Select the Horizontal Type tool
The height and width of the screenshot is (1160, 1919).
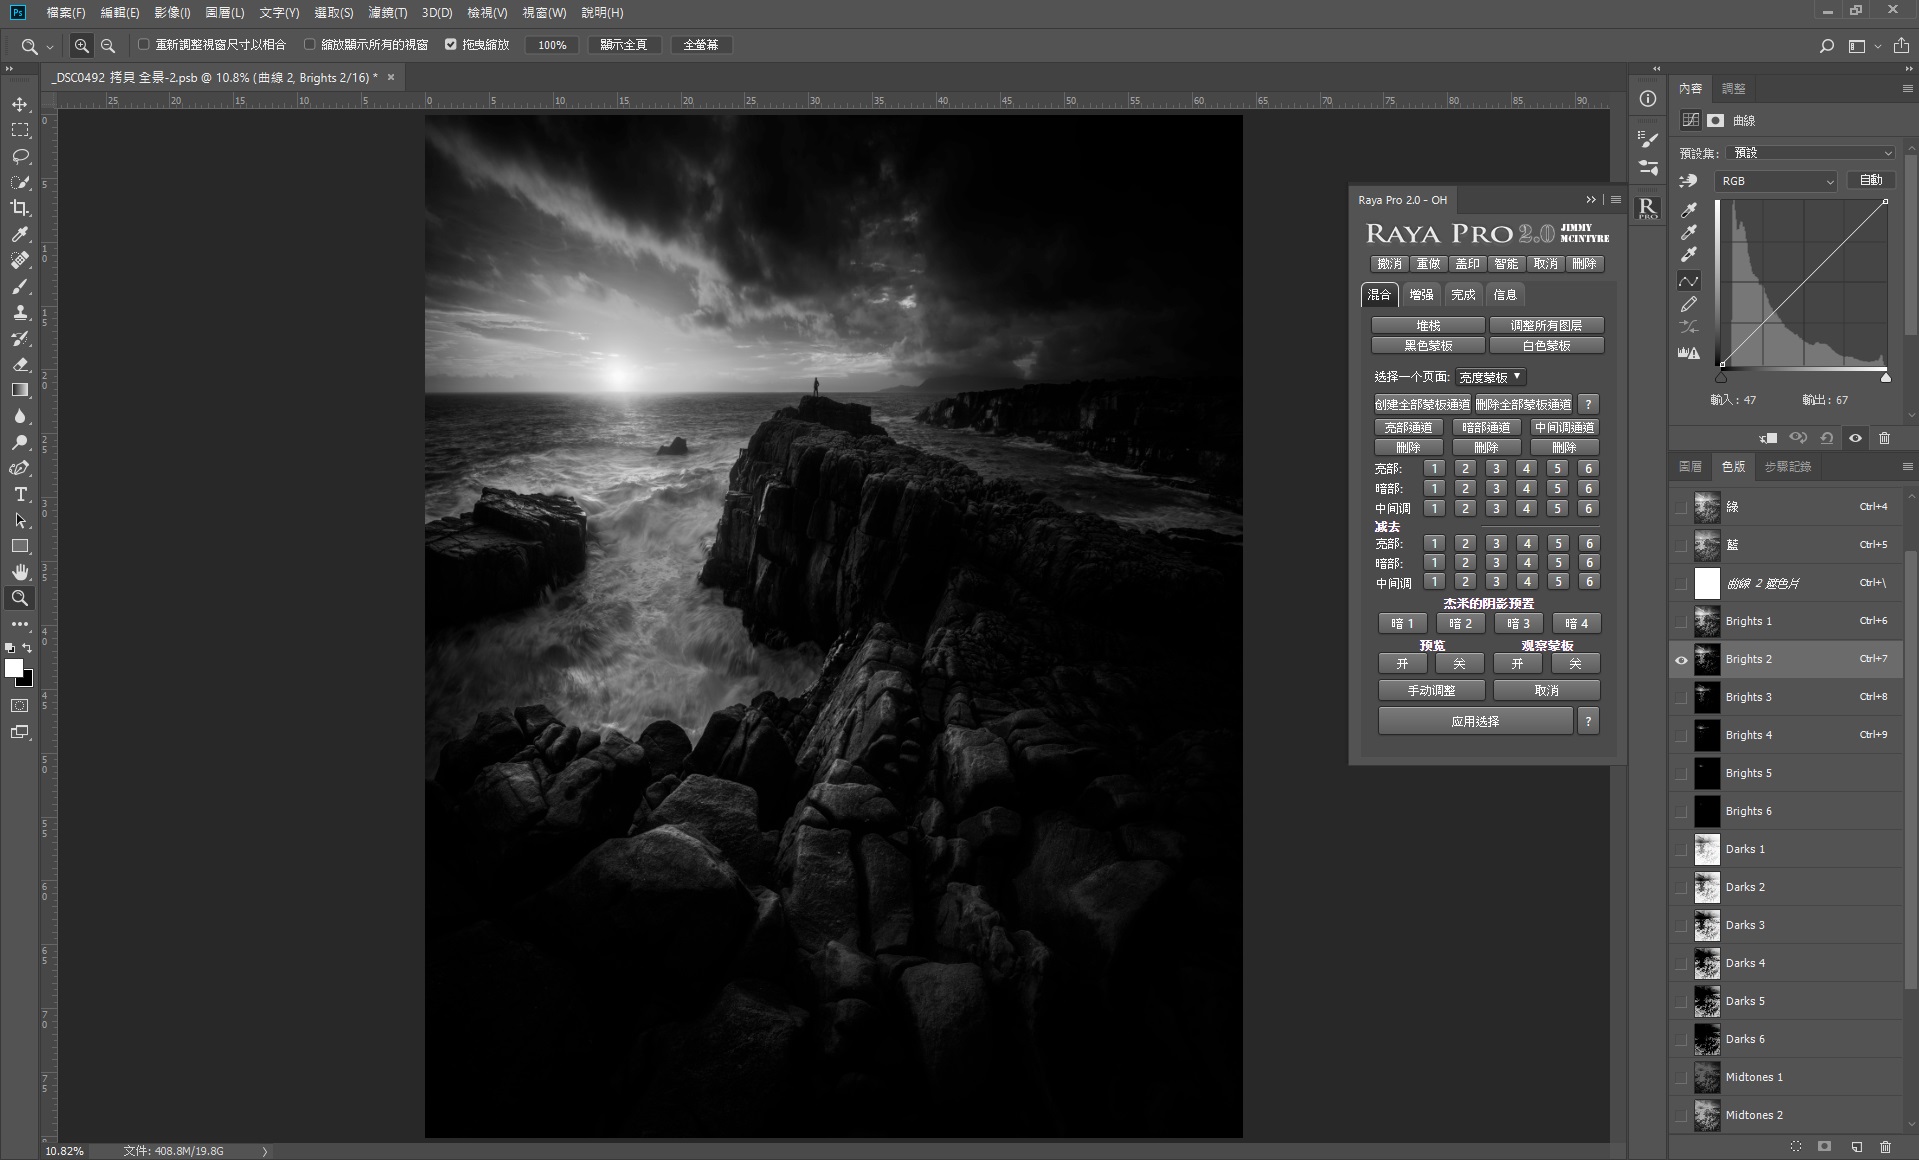coord(20,494)
